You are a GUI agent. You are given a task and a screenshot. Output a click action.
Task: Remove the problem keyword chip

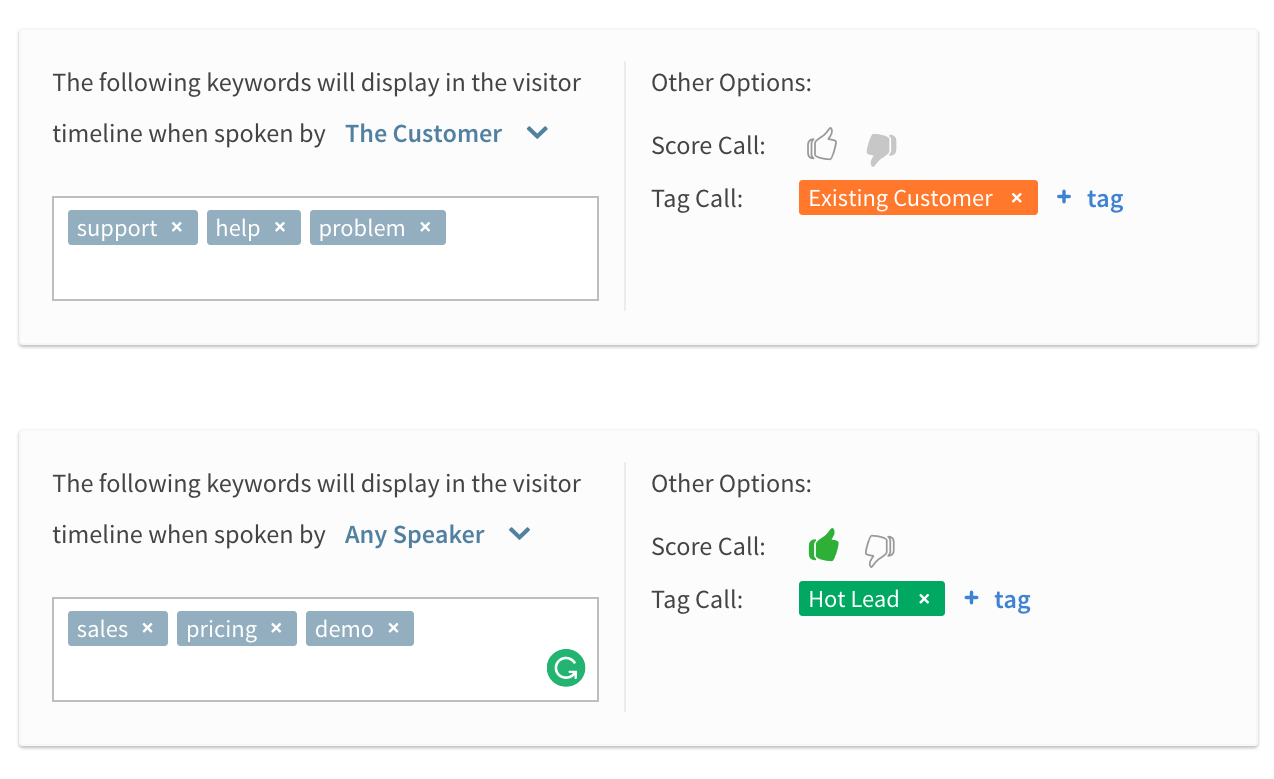(425, 227)
